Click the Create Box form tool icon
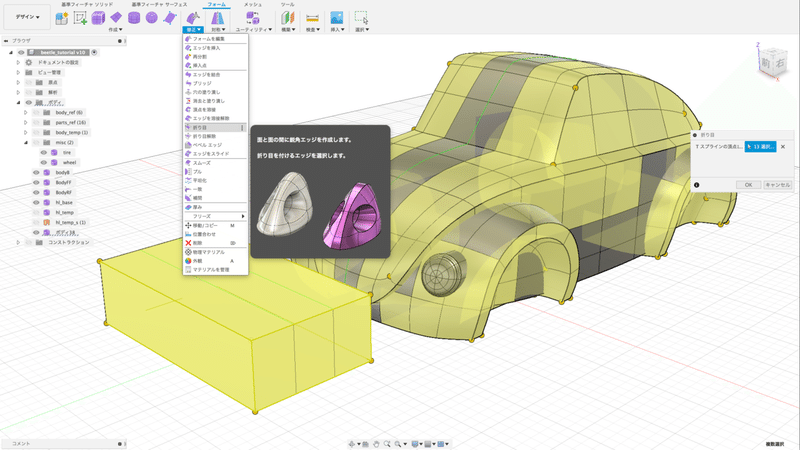The width and height of the screenshot is (800, 450). coord(99,18)
